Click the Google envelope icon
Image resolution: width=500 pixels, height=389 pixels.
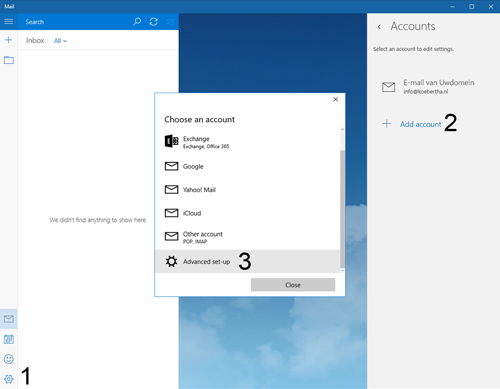tap(171, 166)
